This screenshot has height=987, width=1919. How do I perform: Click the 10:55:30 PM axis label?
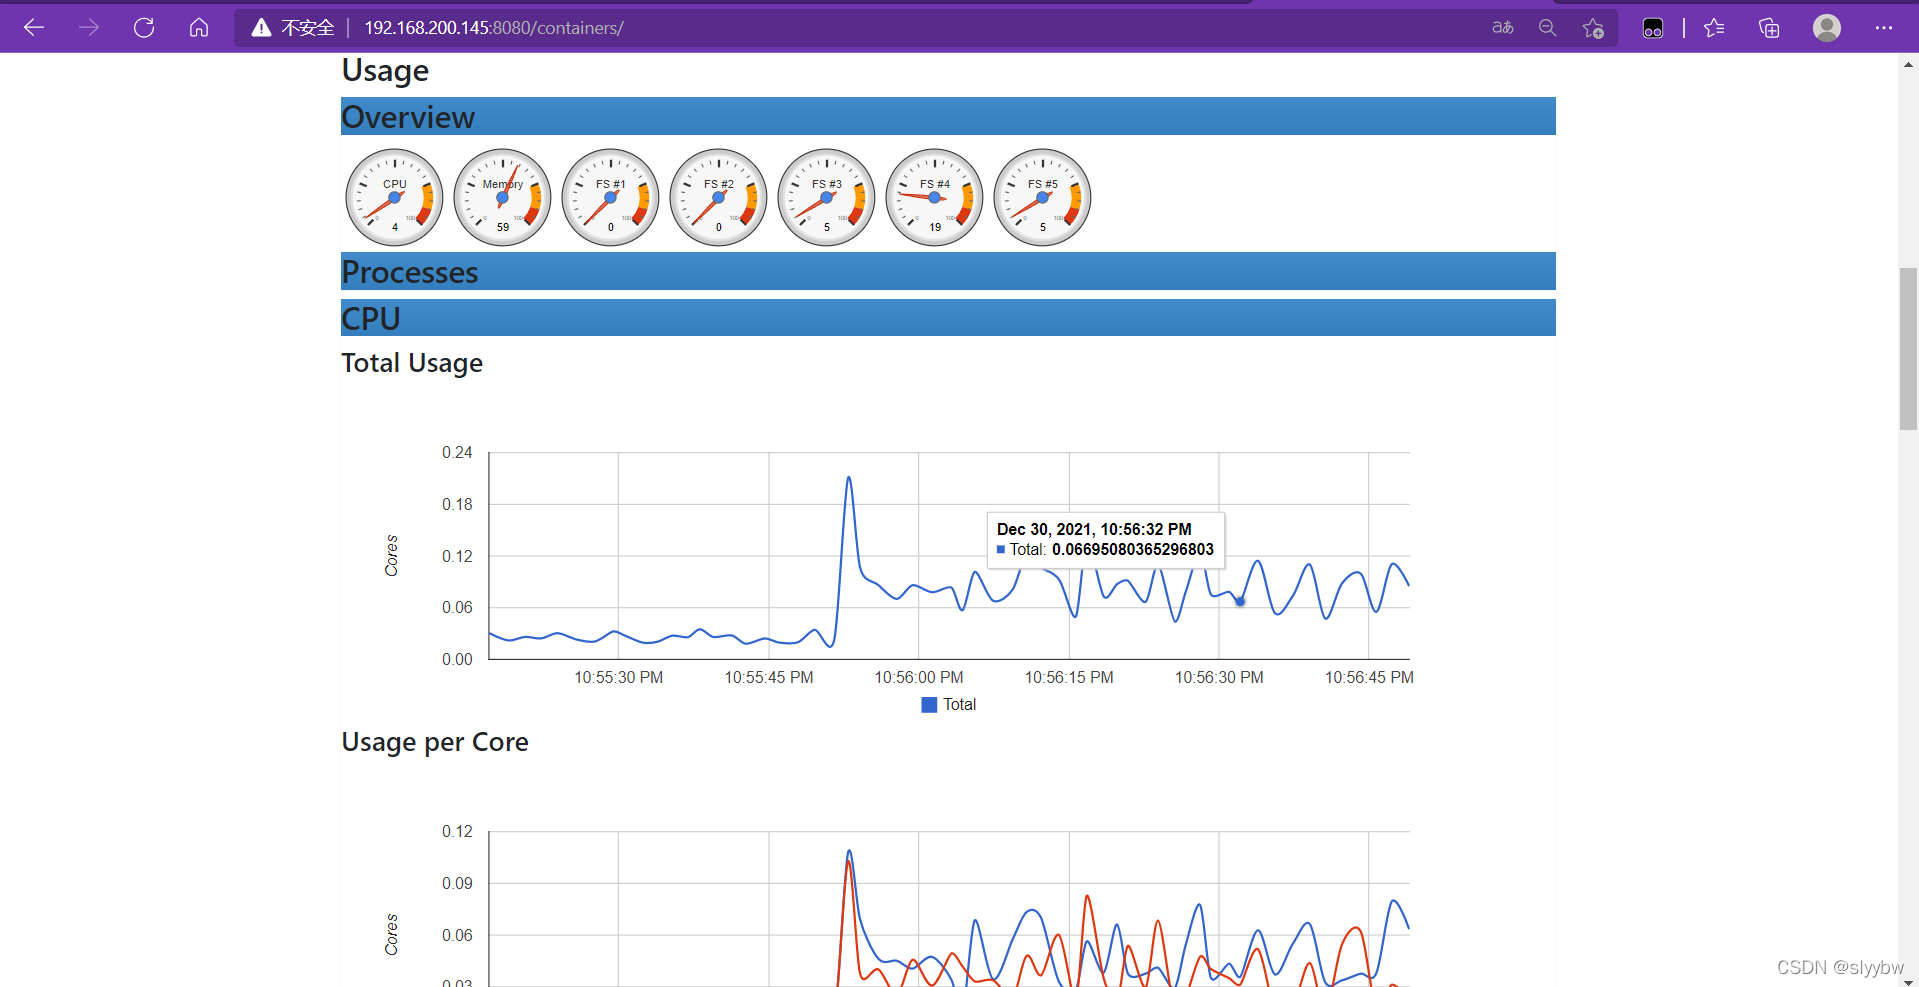(x=619, y=678)
